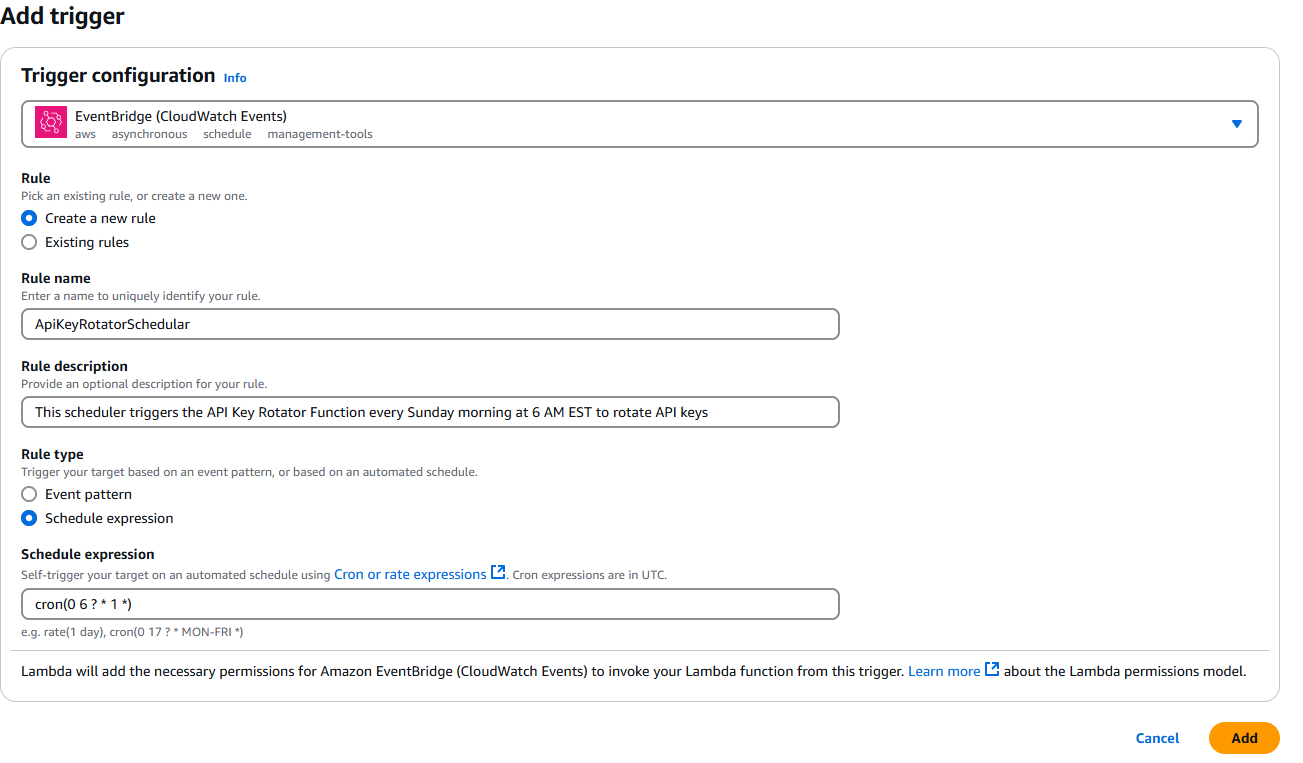Click the 'management-tools' tag text
This screenshot has height=763, width=1303.
320,134
